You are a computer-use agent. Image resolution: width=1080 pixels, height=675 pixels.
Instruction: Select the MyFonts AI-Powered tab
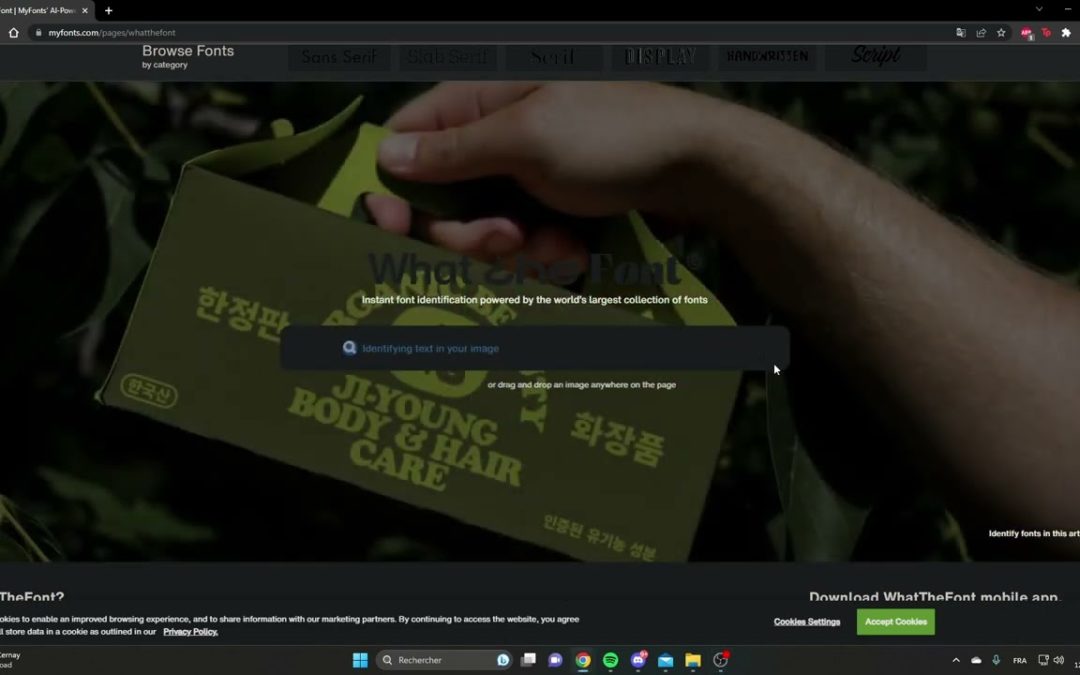point(38,10)
